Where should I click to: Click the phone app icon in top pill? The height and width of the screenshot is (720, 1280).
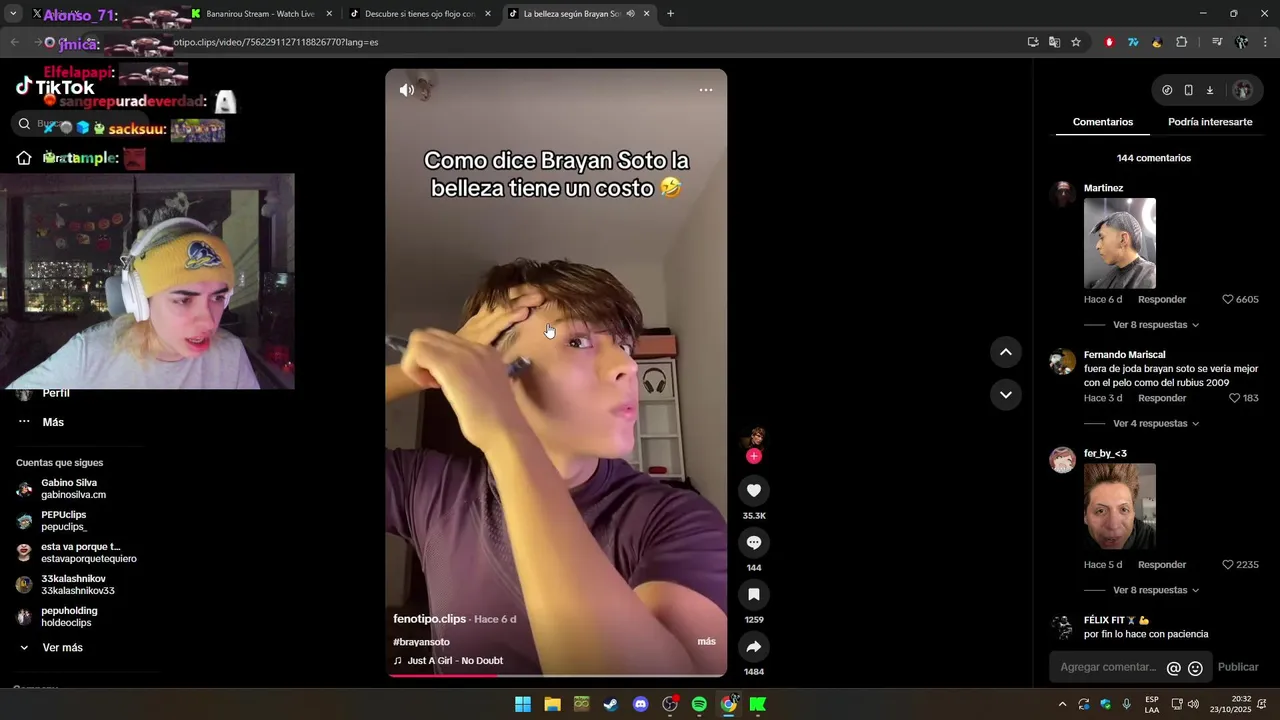(1188, 90)
